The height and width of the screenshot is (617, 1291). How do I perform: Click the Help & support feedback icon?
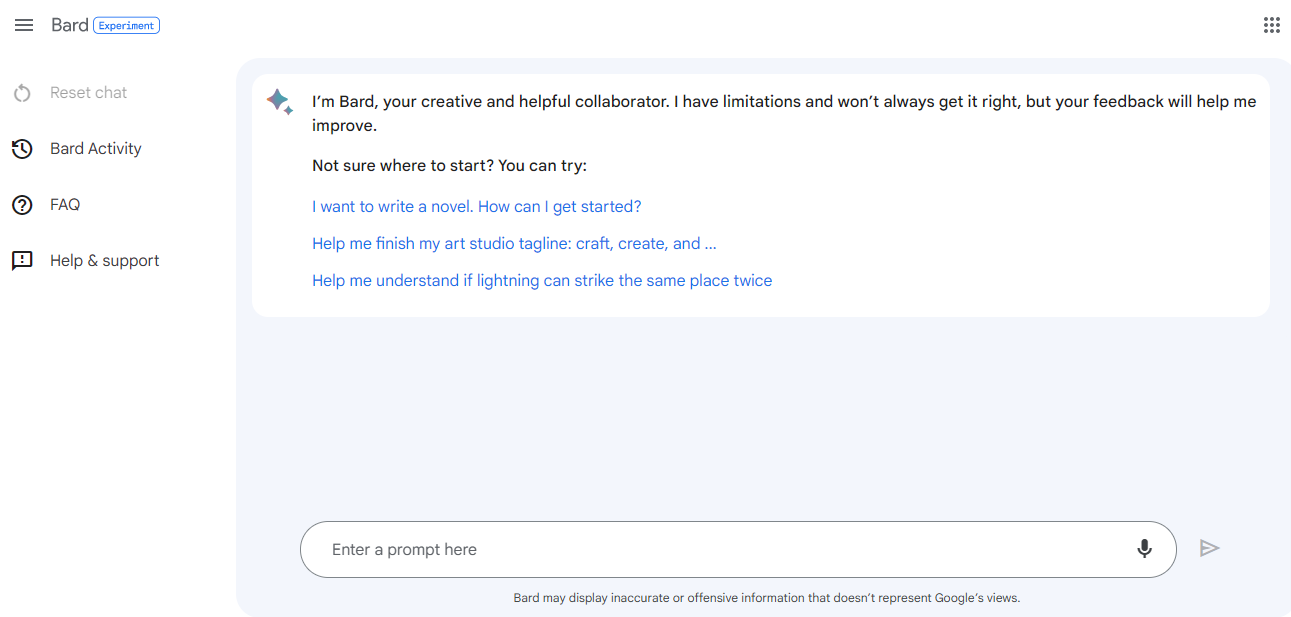[22, 261]
